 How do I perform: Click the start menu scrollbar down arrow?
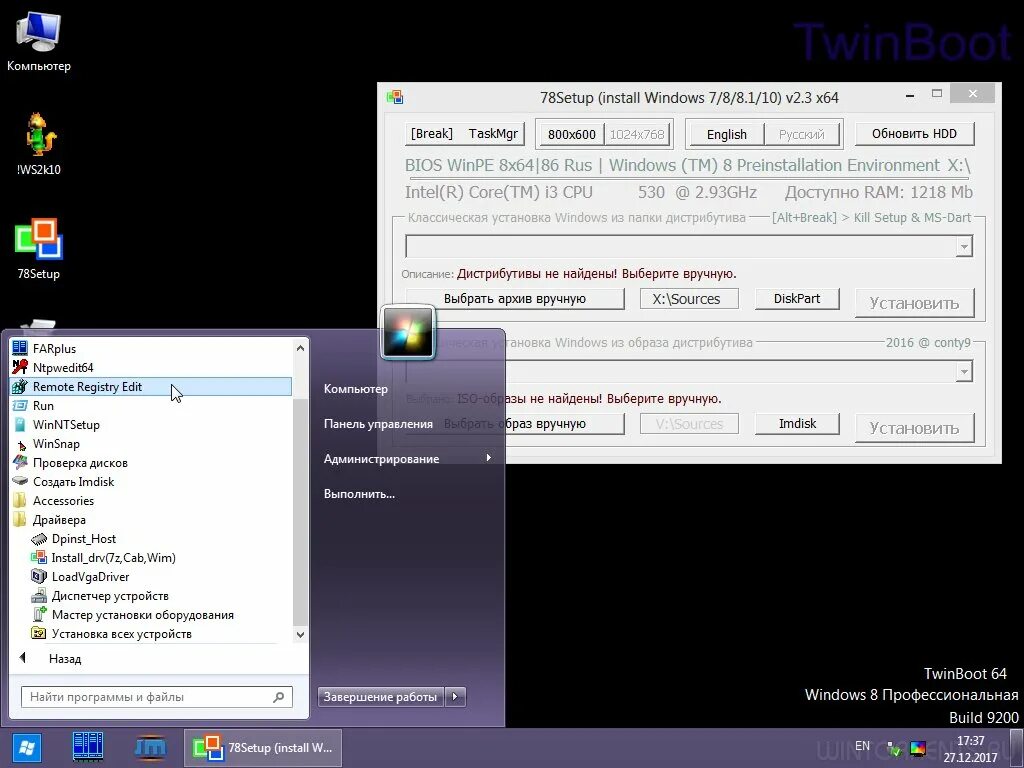(x=300, y=634)
